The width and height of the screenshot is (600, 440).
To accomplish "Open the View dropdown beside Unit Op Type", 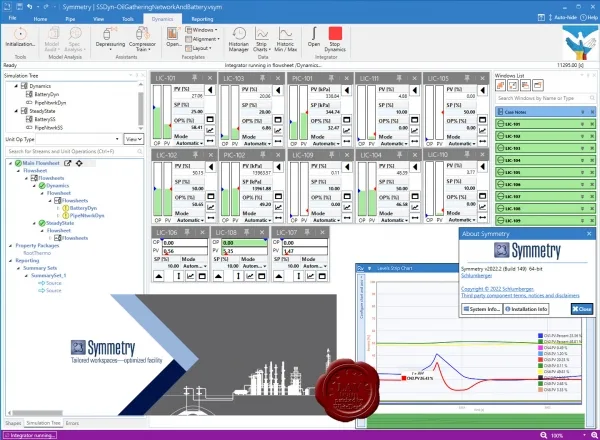I will point(134,139).
